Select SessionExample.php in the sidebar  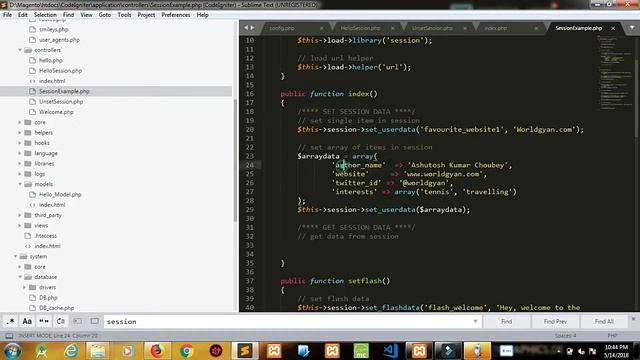point(116,91)
